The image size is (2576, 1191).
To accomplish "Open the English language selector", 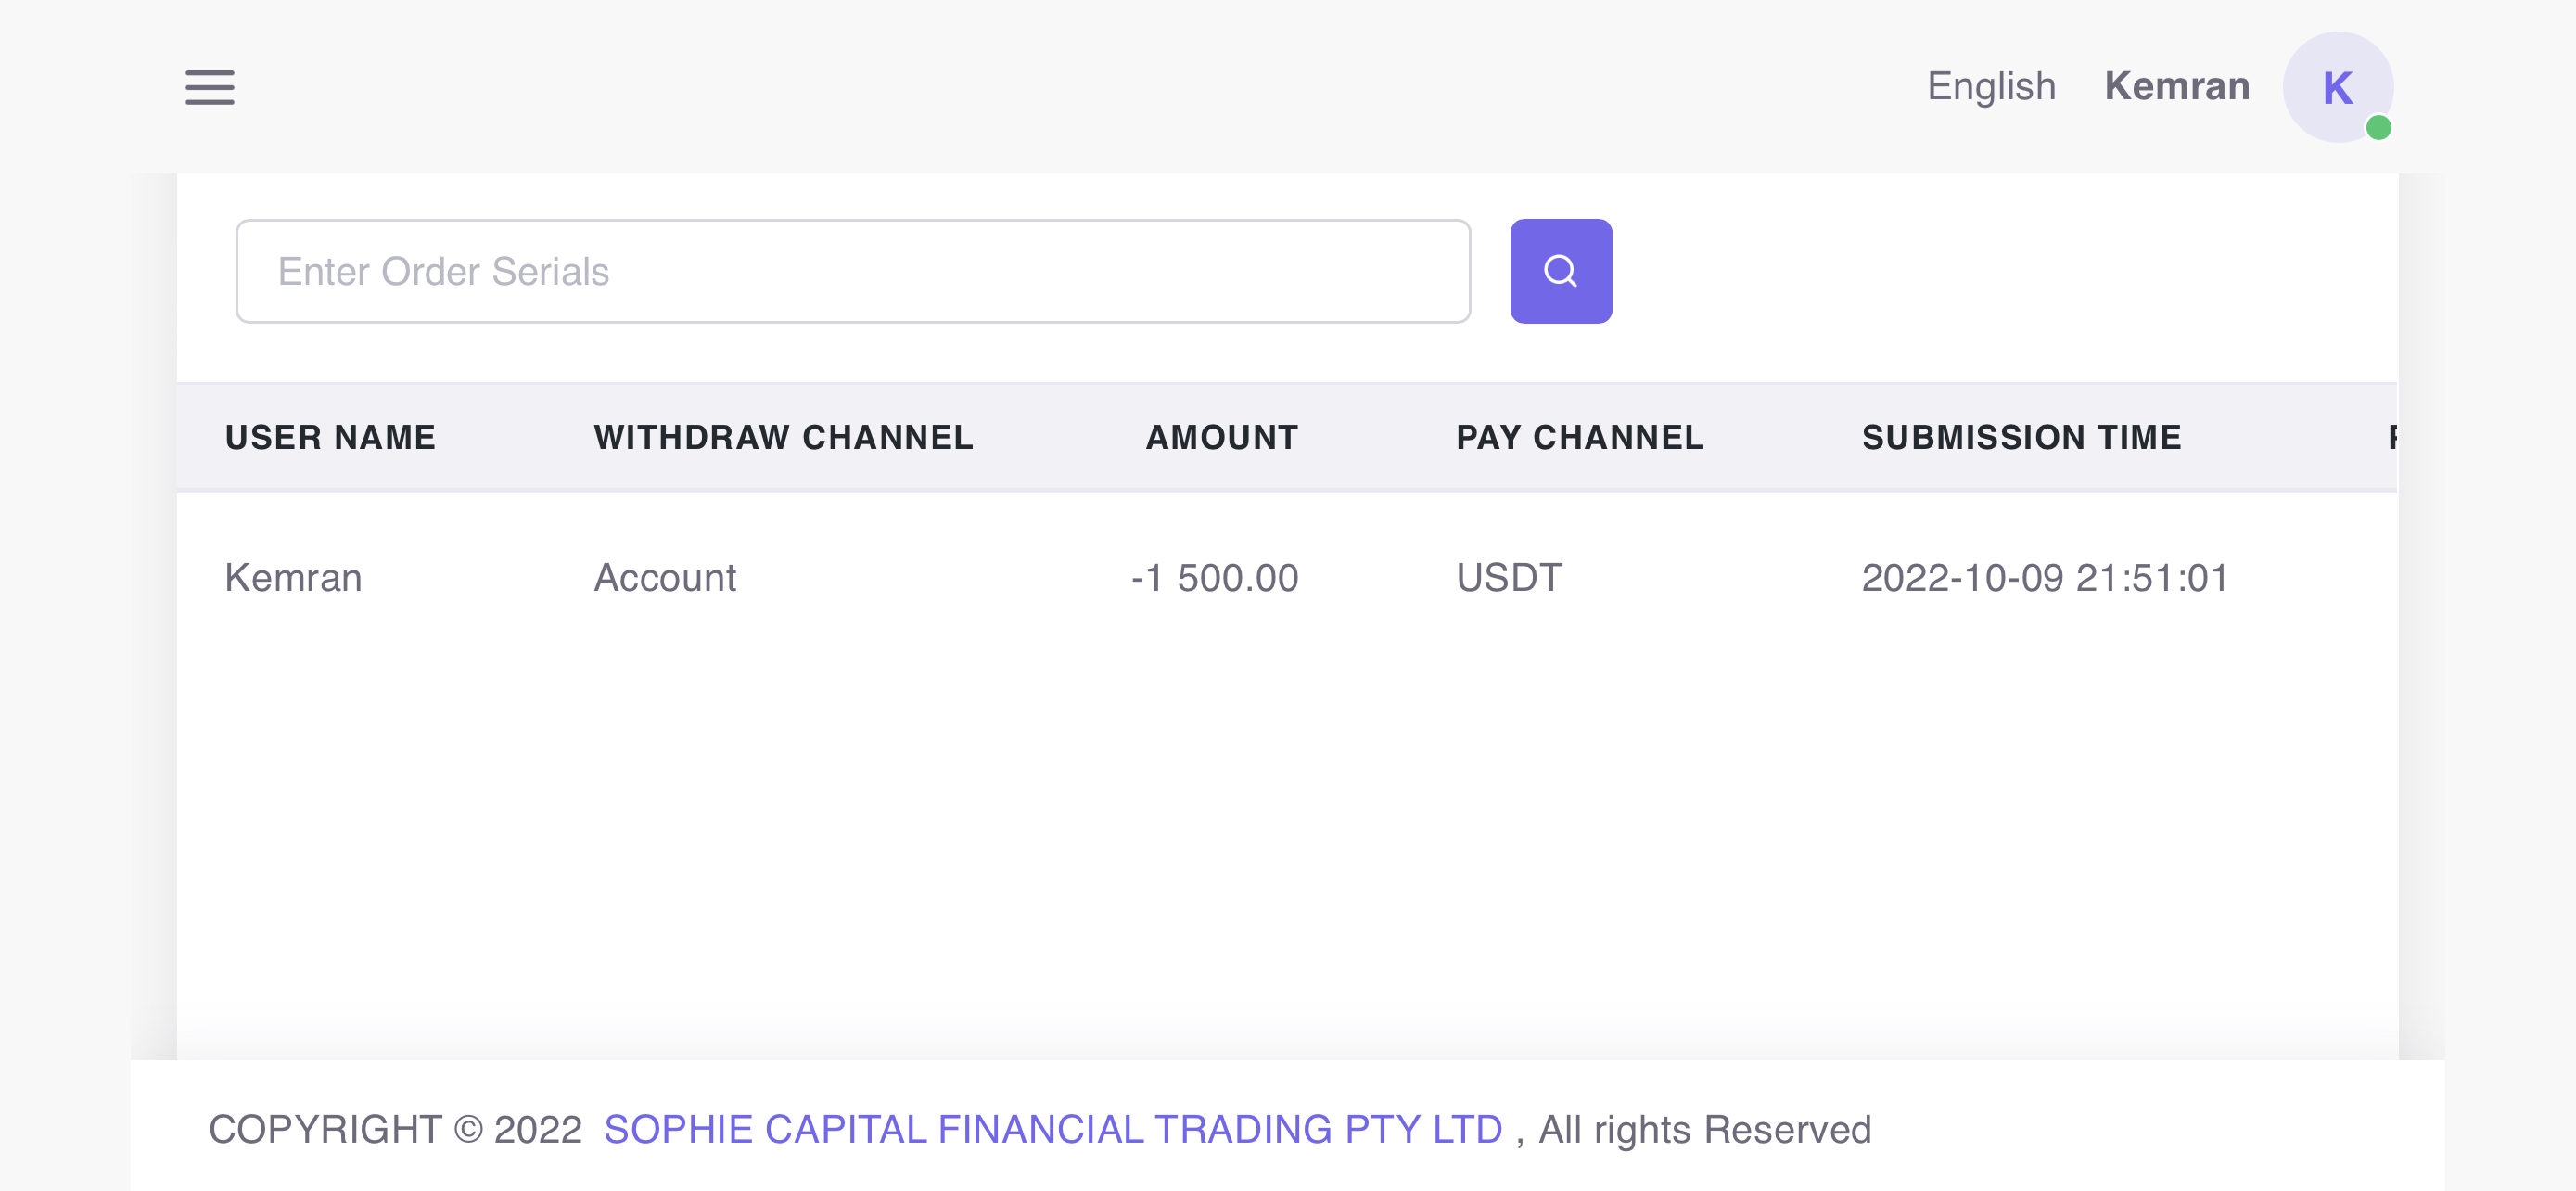I will (1991, 87).
